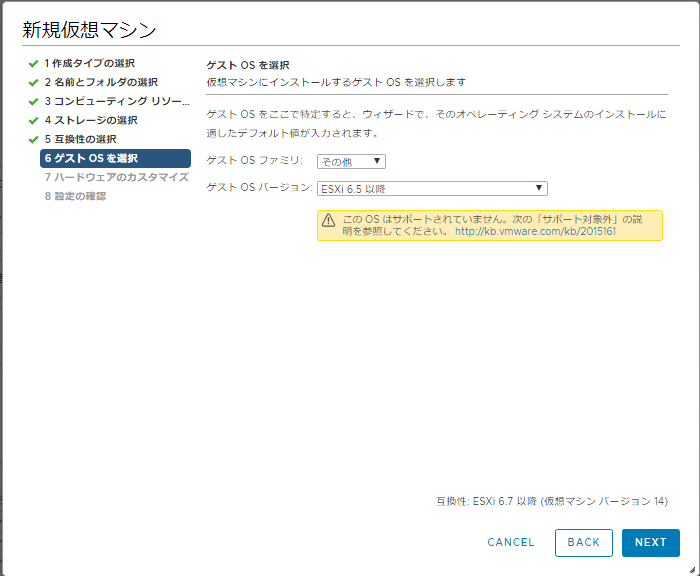Click the 仮想マシンにインストールするゲスト OS を選択します subtitle
Viewport: 700px width, 576px height.
(336, 83)
